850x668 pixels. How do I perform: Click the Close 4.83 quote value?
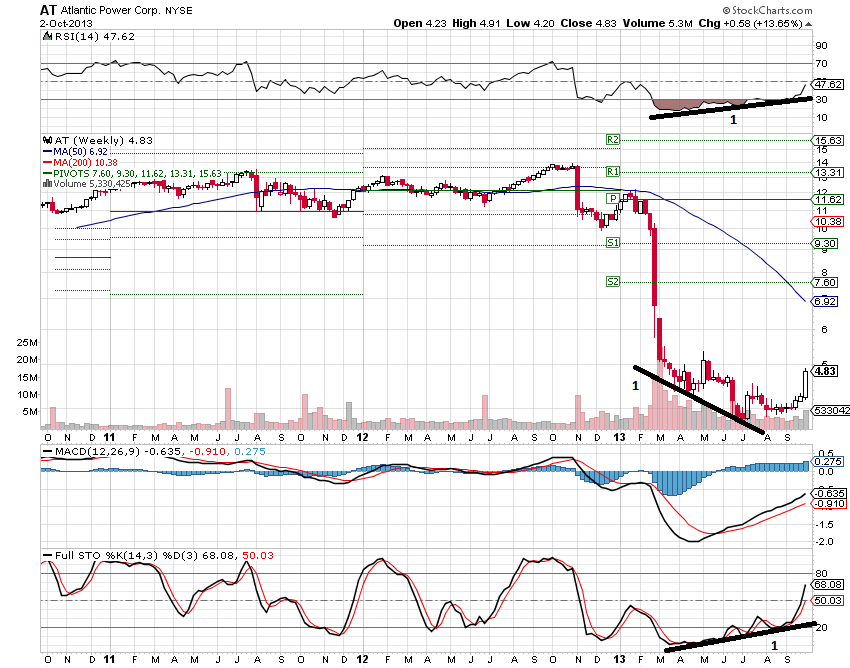[x=589, y=23]
